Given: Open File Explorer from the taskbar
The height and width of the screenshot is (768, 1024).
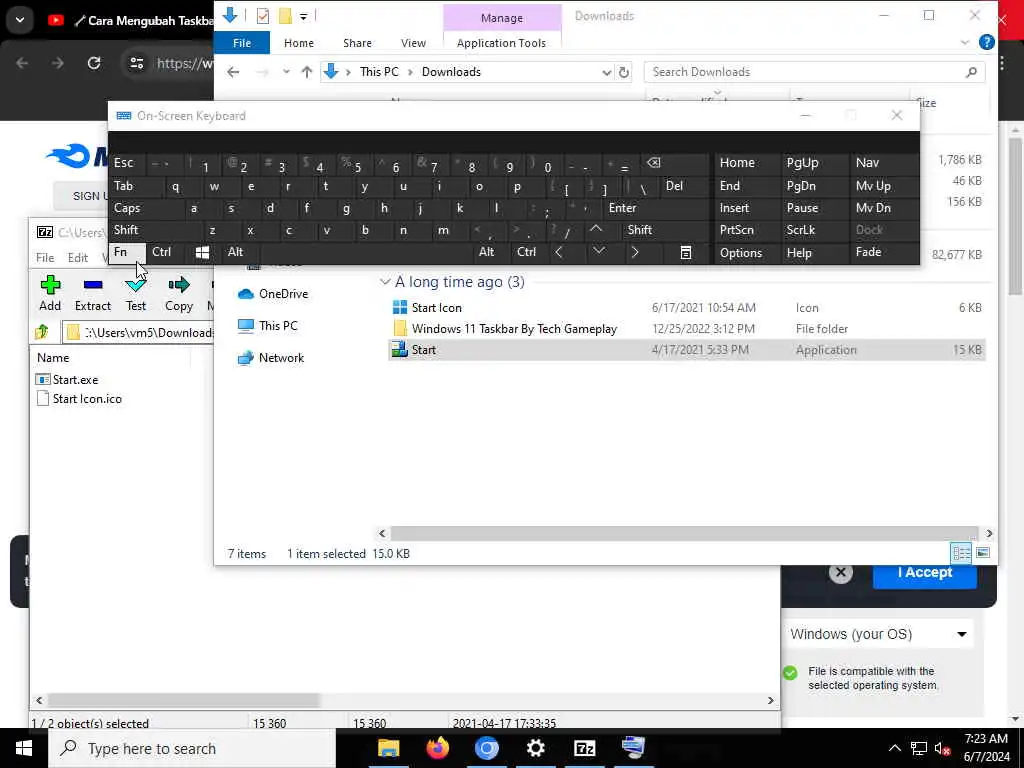Looking at the screenshot, I should click(389, 748).
